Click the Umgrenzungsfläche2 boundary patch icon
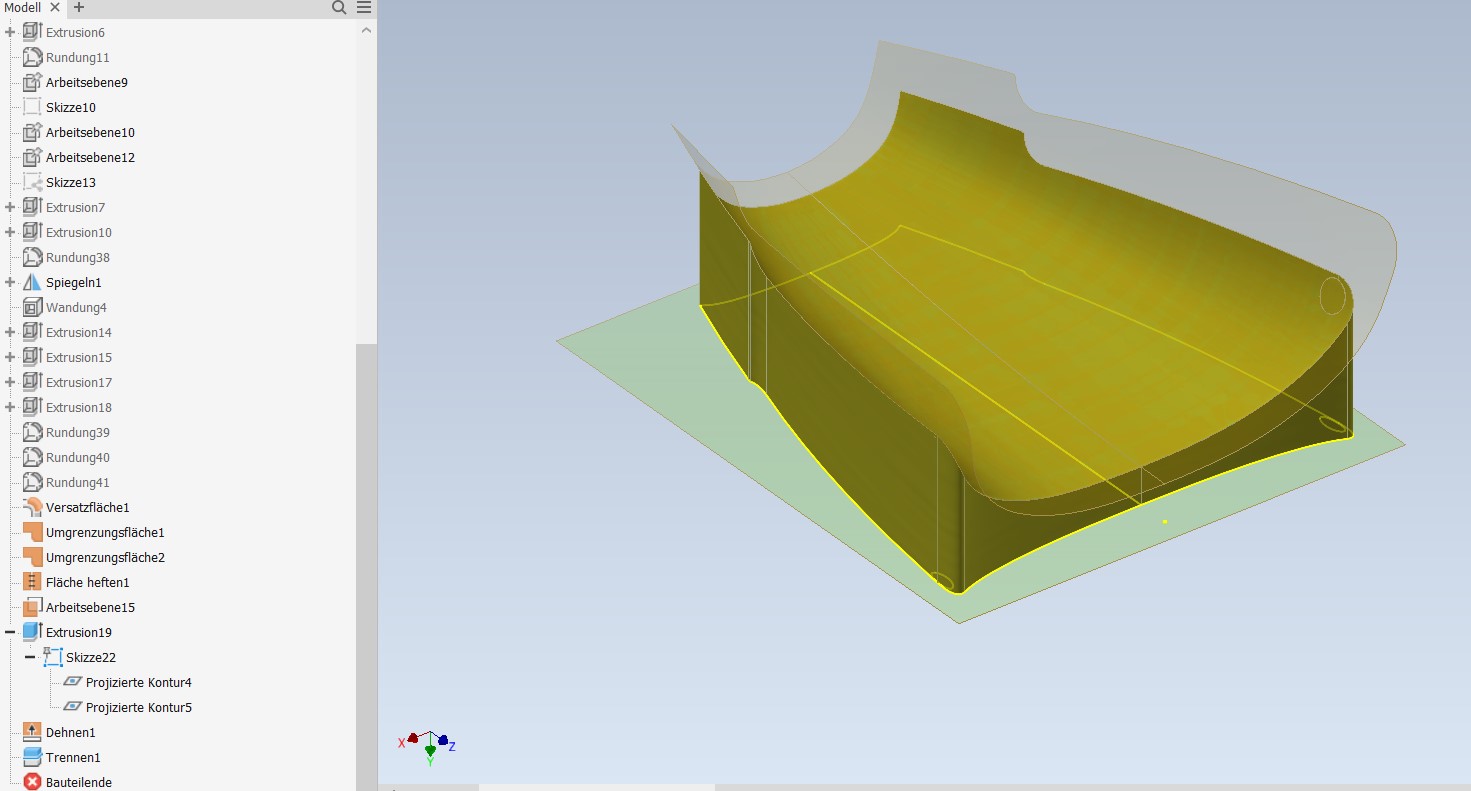 coord(32,557)
